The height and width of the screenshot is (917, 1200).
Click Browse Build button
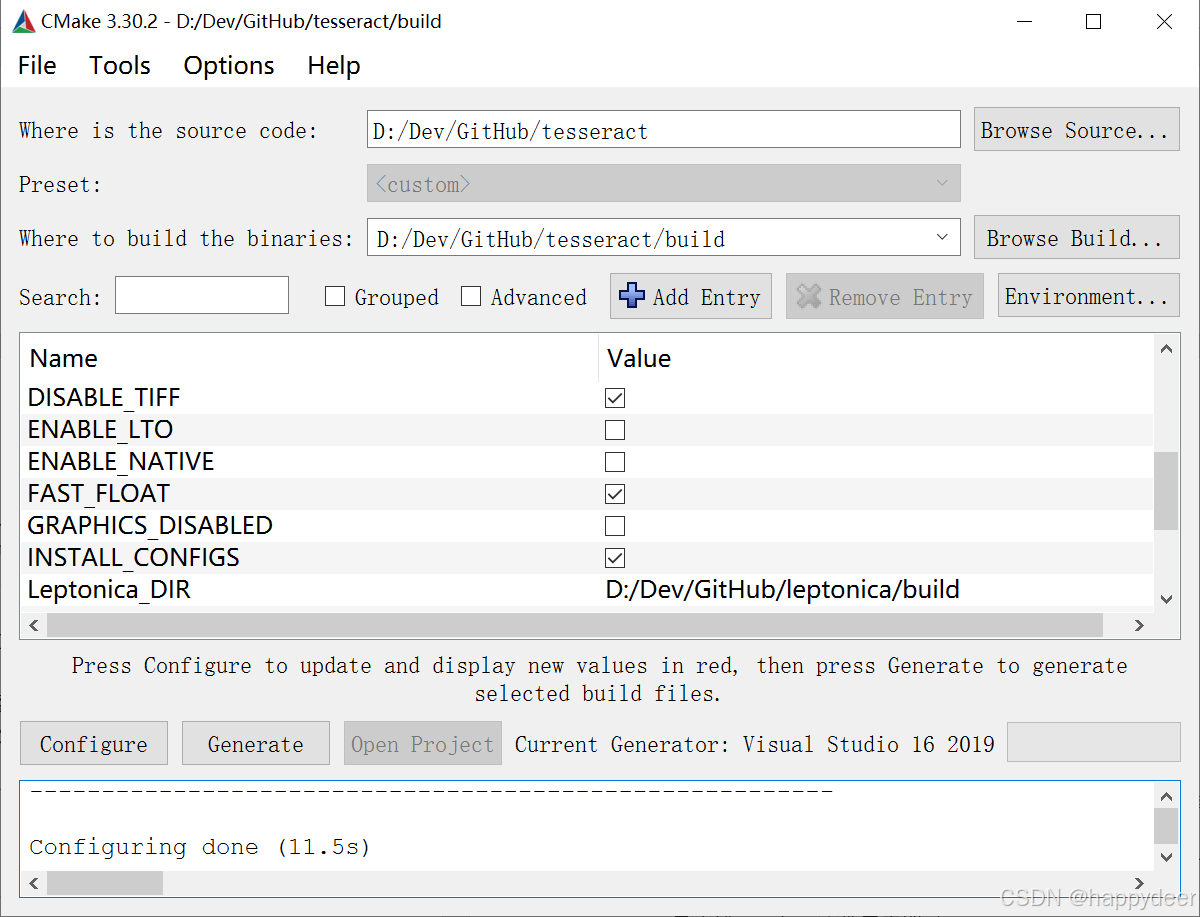click(1076, 238)
